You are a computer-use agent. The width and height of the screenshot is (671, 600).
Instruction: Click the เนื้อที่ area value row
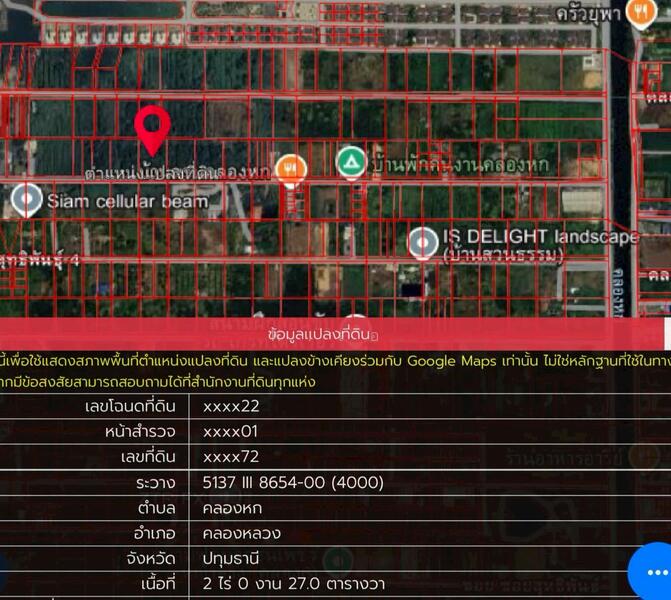point(293,583)
